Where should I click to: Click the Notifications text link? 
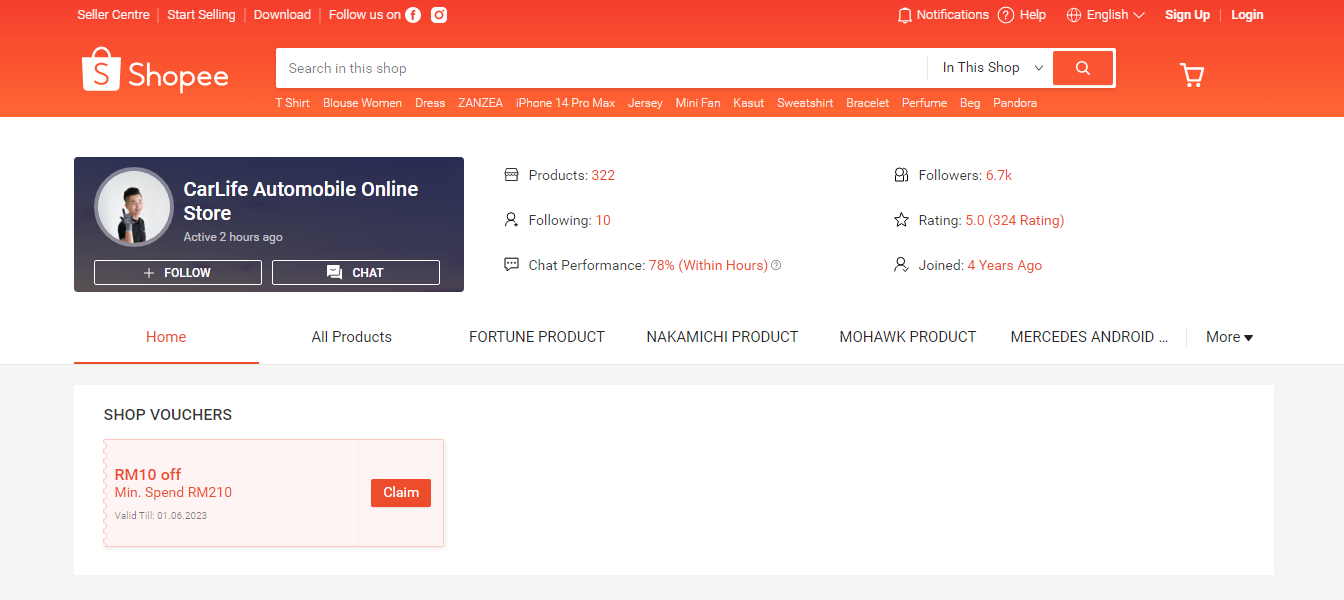[x=953, y=15]
